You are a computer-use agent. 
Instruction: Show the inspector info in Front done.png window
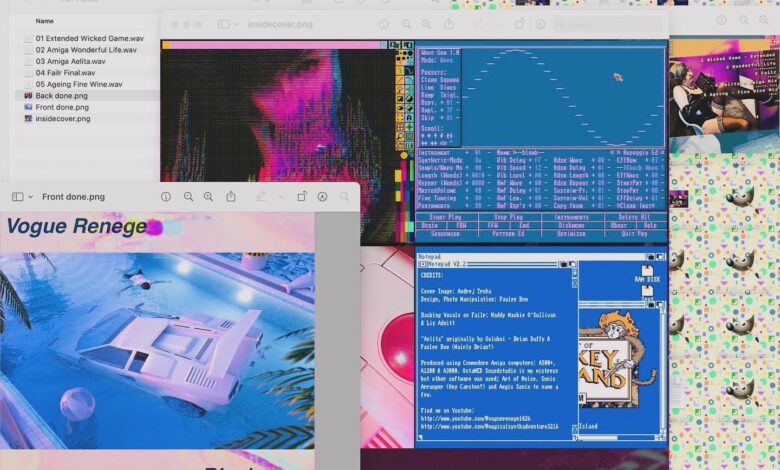[166, 197]
